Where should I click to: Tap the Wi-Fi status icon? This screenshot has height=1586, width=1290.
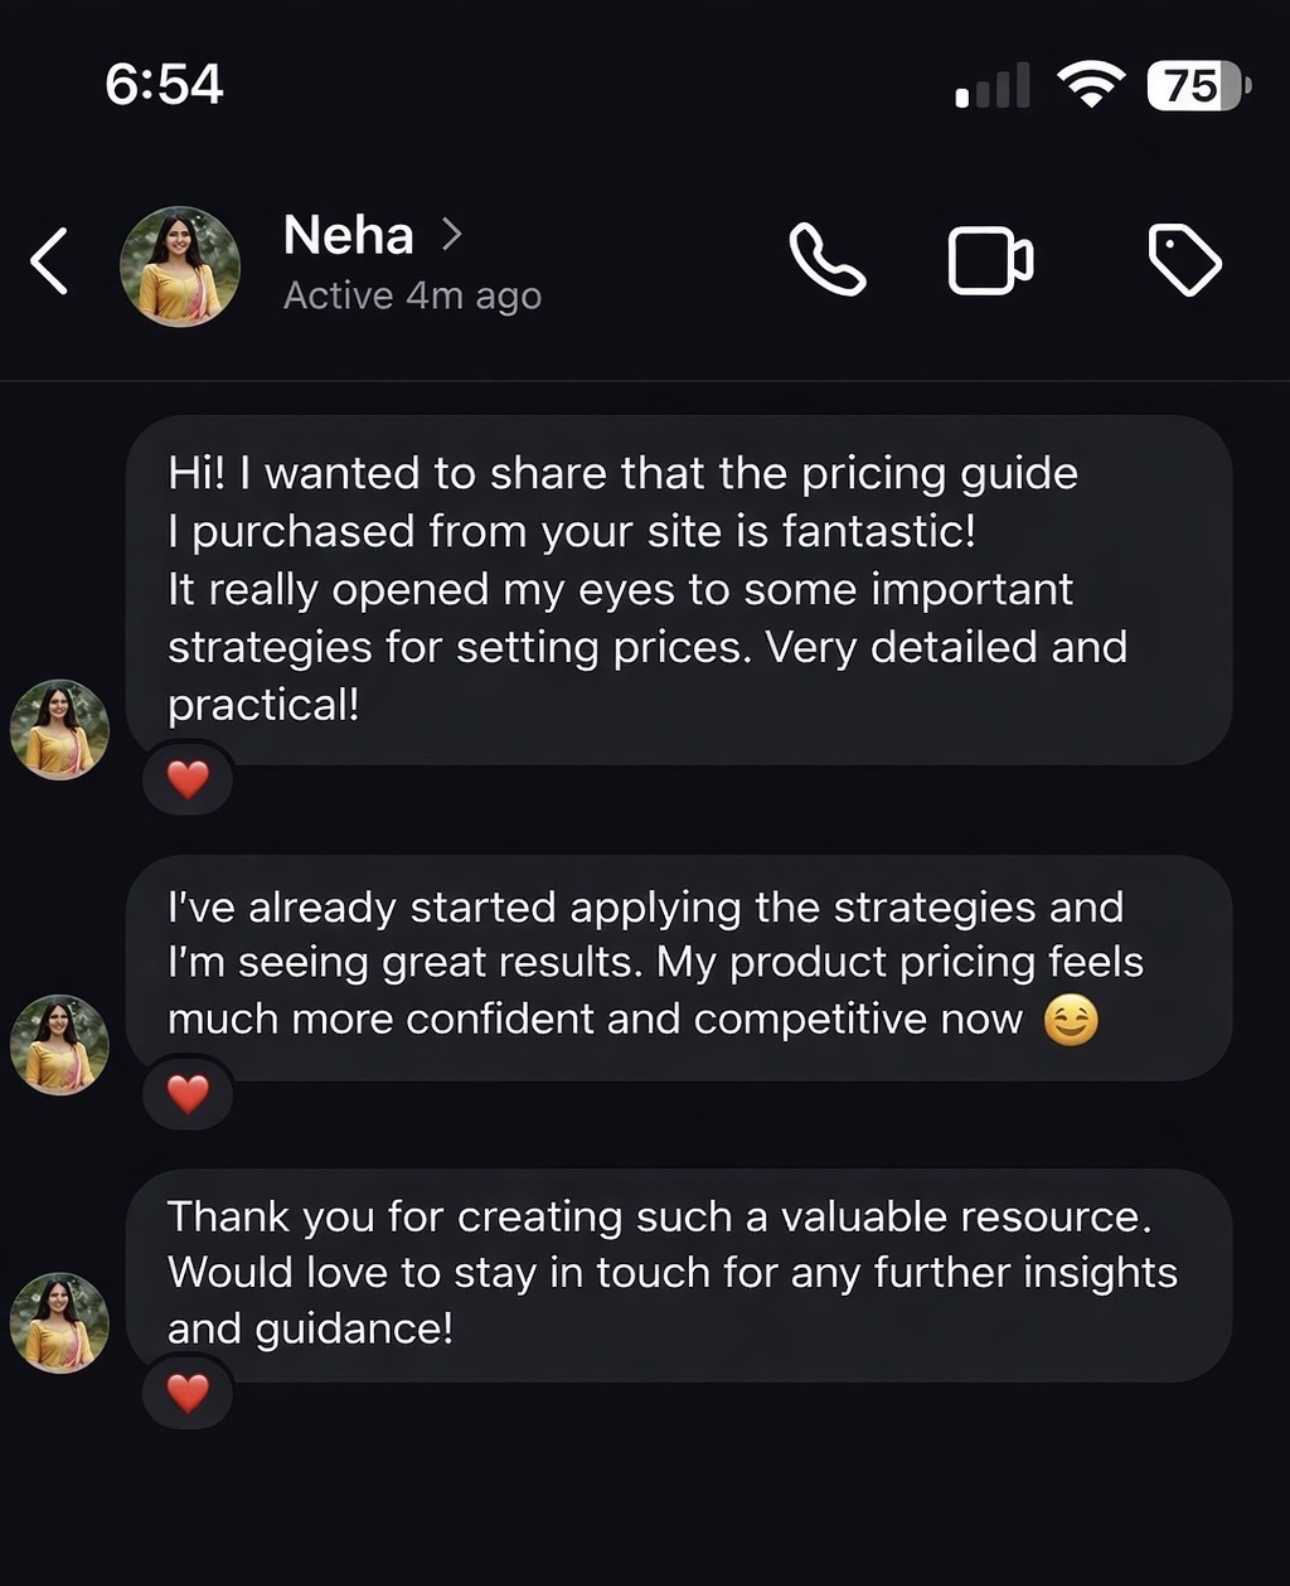pyautogui.click(x=1091, y=85)
